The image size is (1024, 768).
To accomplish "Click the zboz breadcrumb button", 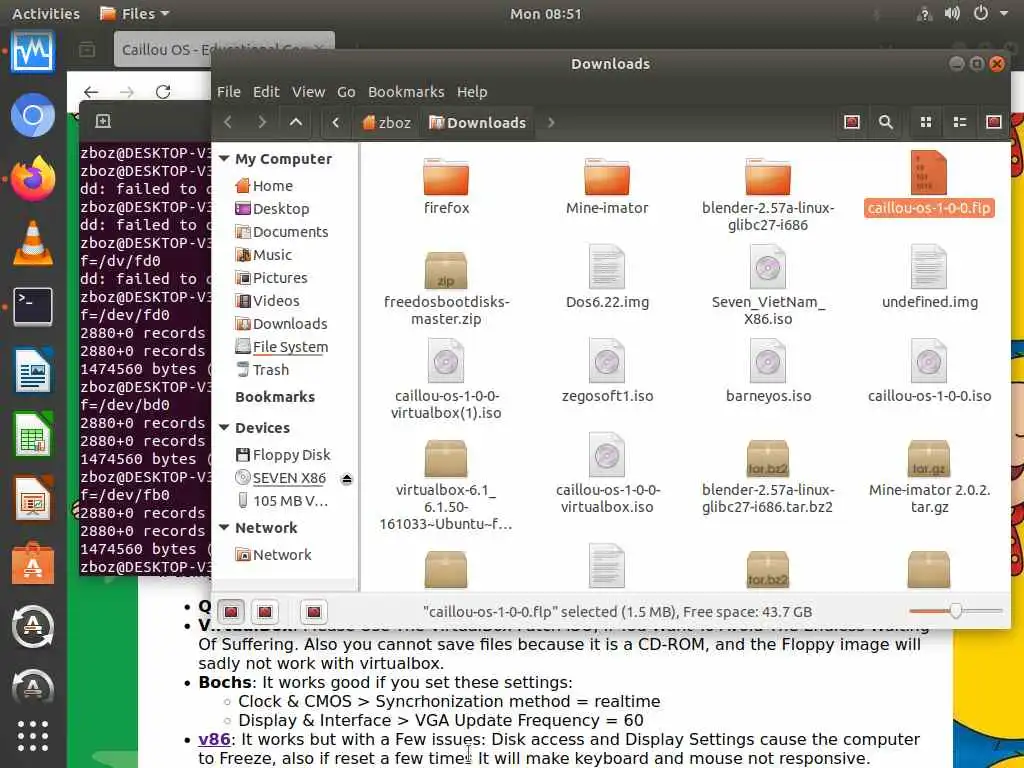I will [387, 122].
